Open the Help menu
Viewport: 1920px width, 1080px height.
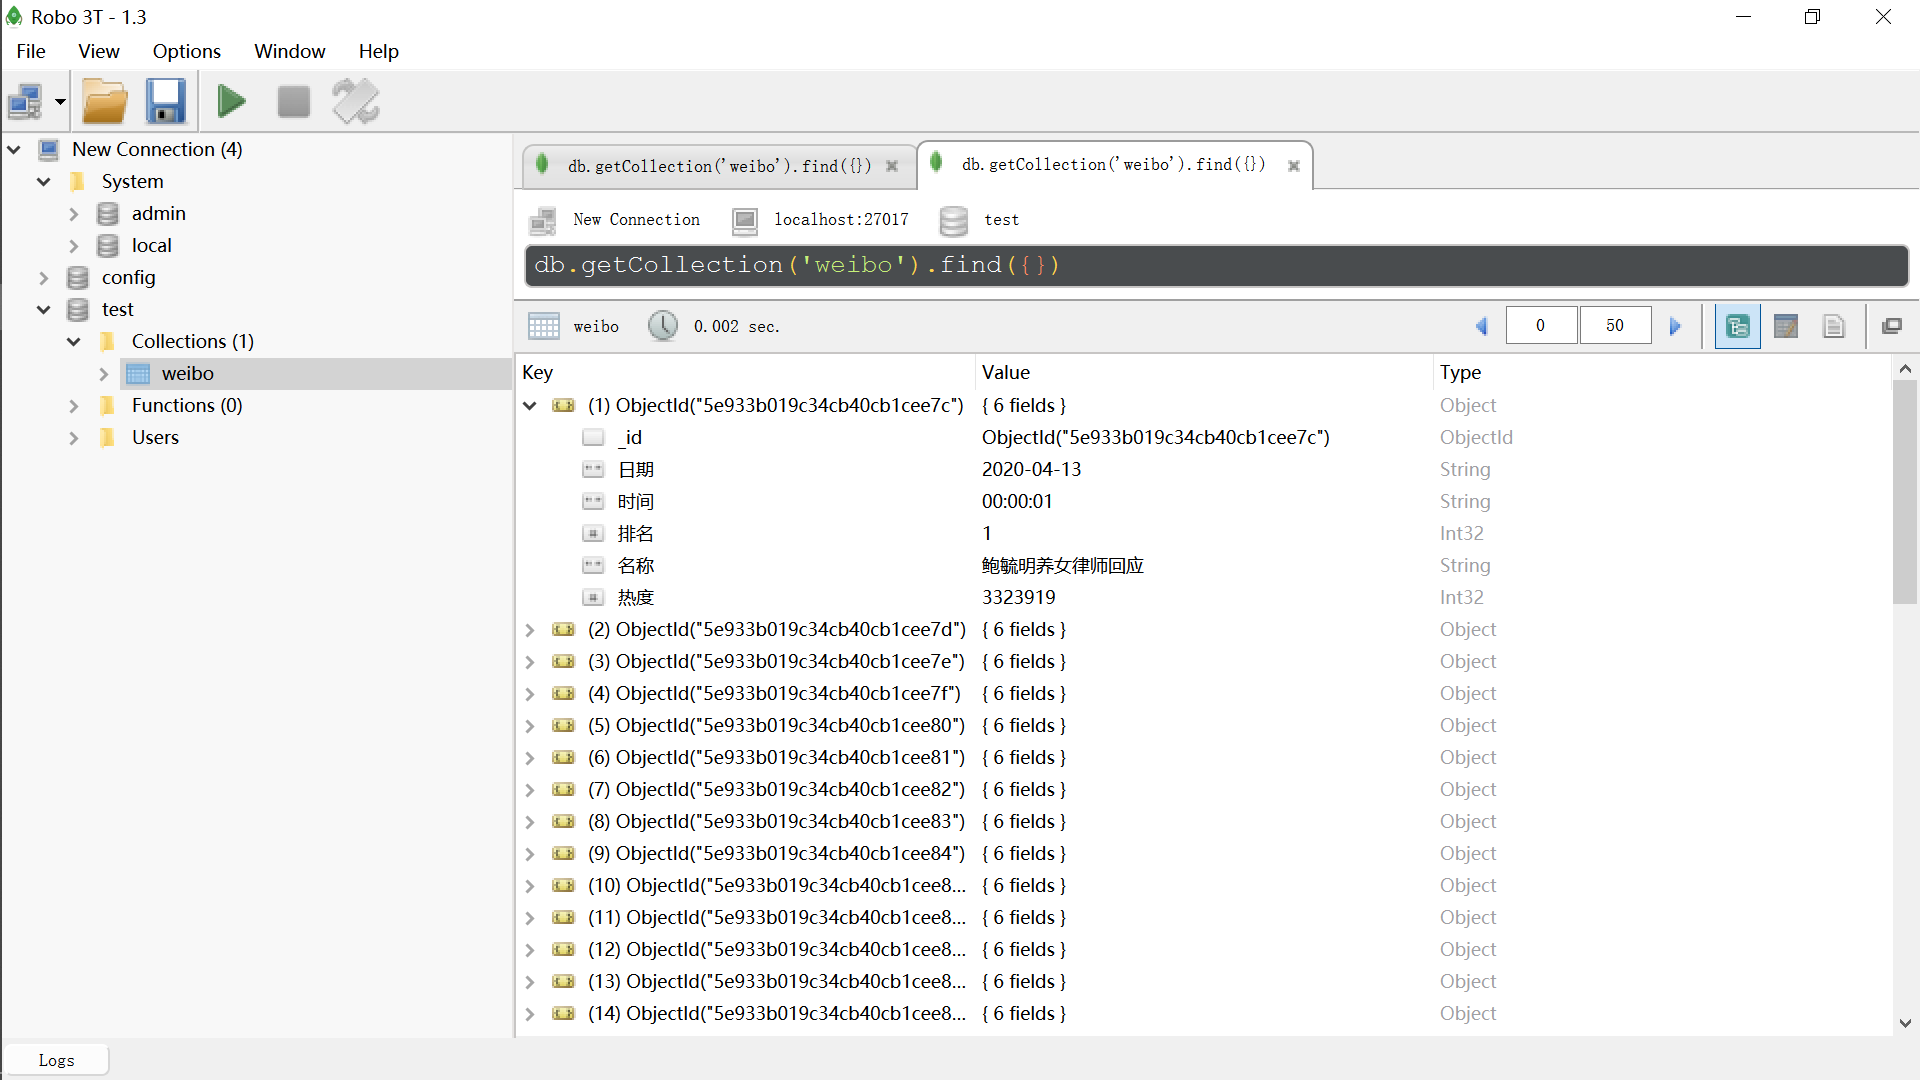click(379, 51)
